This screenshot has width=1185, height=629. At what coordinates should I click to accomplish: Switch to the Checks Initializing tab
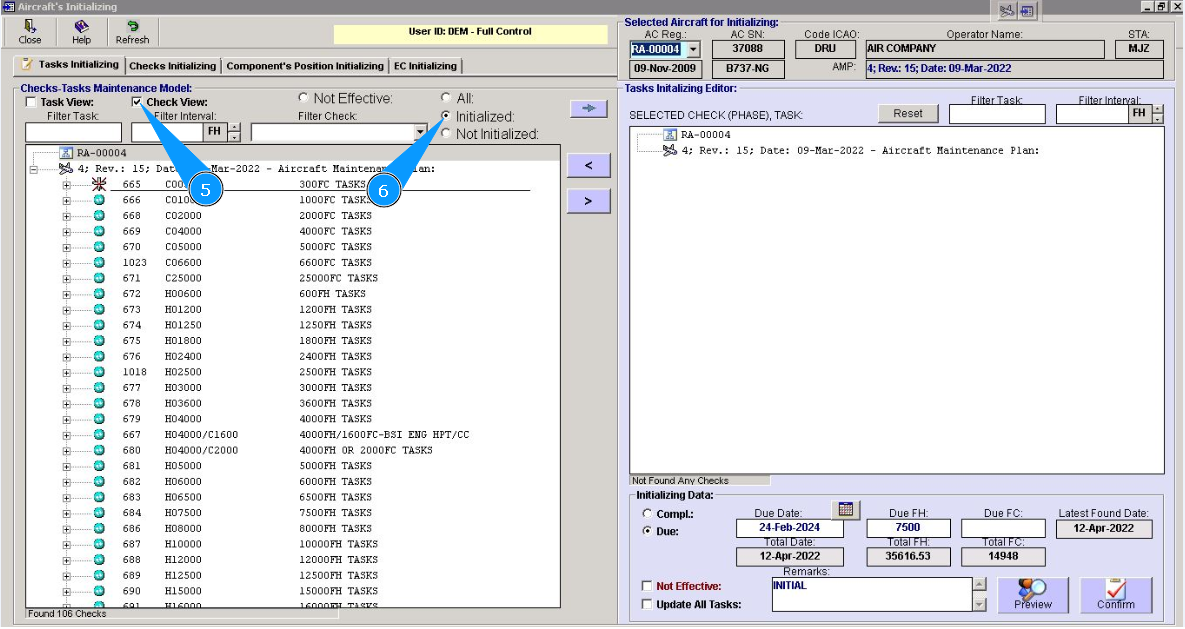172,66
